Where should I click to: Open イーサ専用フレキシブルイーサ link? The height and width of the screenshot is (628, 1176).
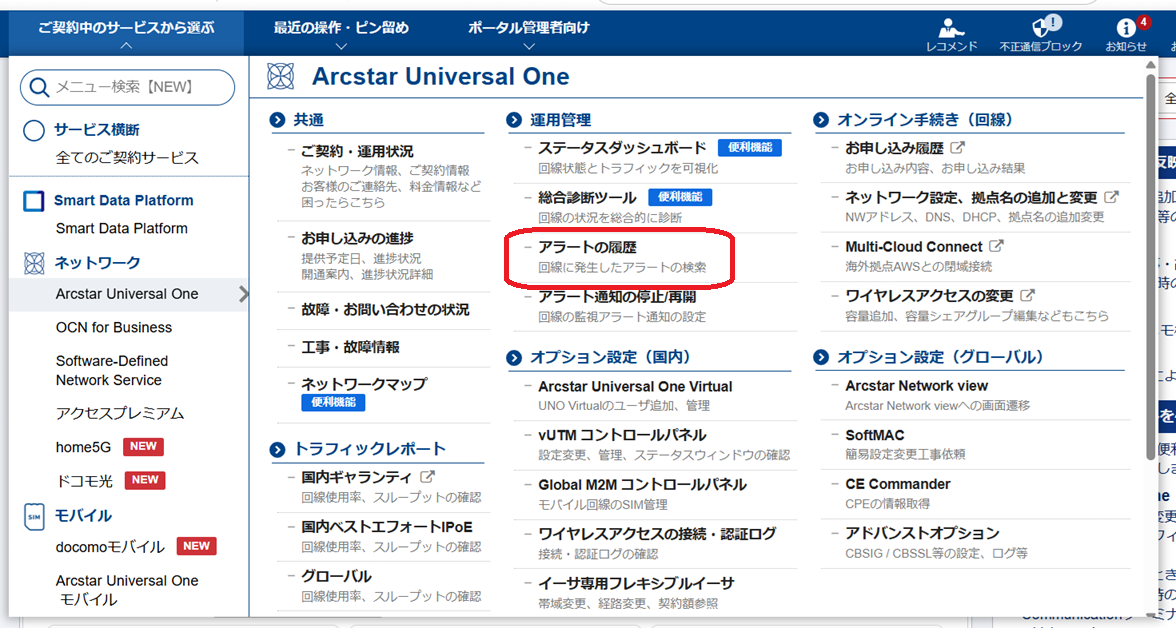pyautogui.click(x=636, y=584)
